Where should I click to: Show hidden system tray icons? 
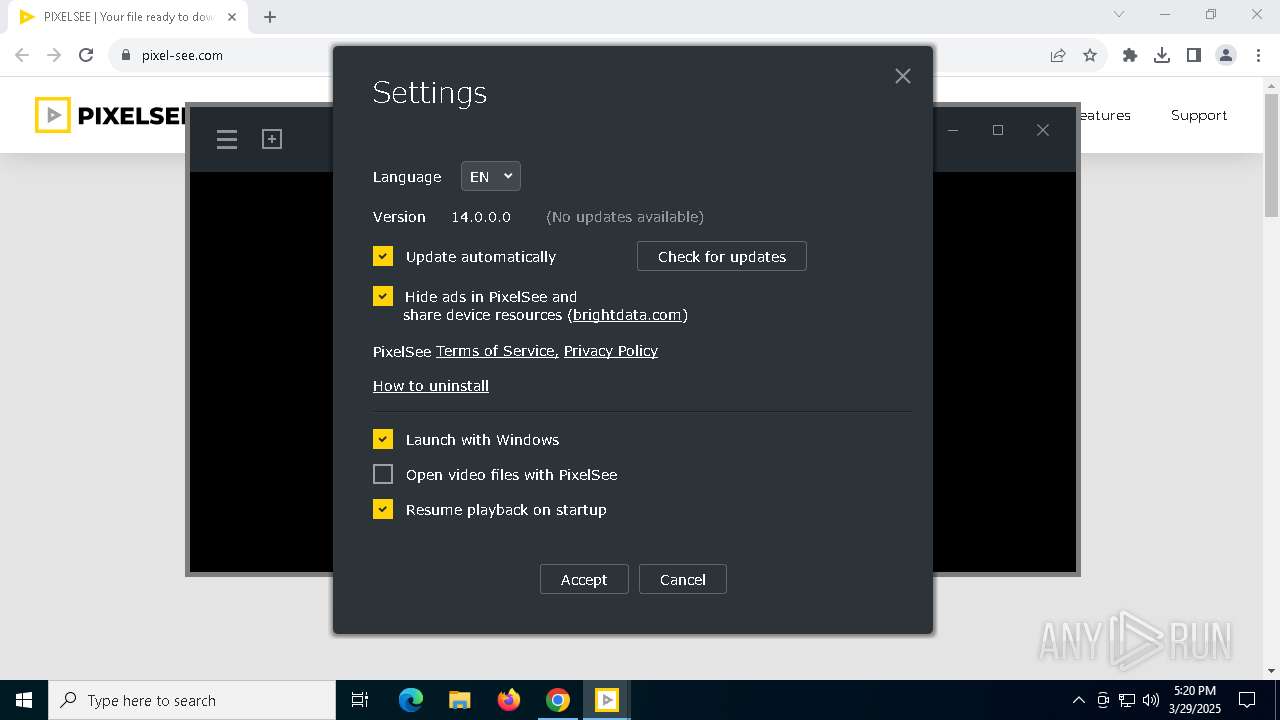pos(1078,700)
